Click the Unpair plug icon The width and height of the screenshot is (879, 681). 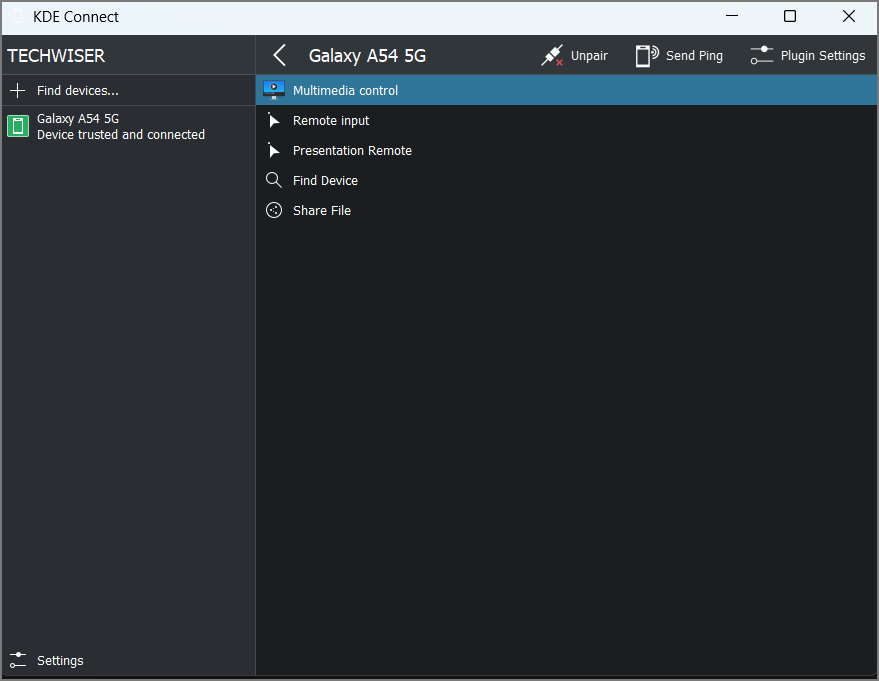coord(552,55)
